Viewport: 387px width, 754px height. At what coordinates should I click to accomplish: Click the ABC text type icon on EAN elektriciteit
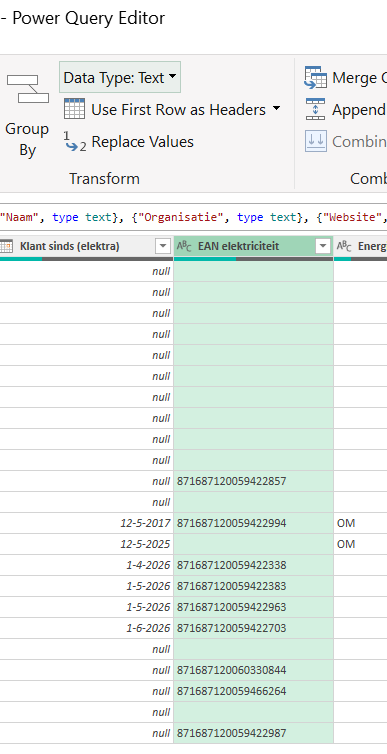point(184,247)
